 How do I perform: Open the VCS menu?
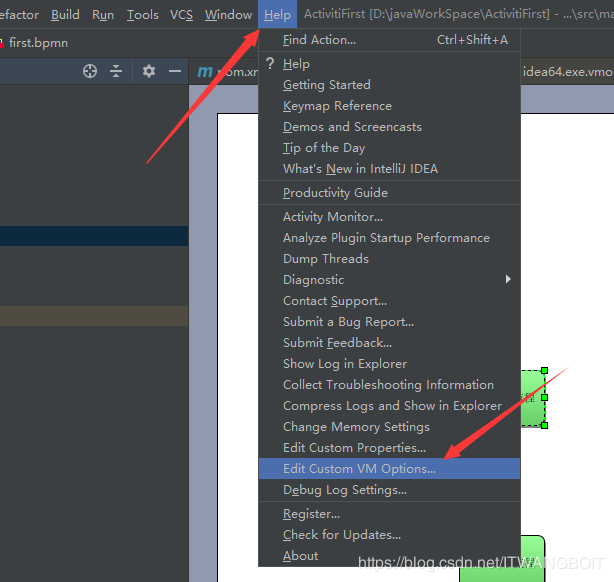(x=181, y=15)
